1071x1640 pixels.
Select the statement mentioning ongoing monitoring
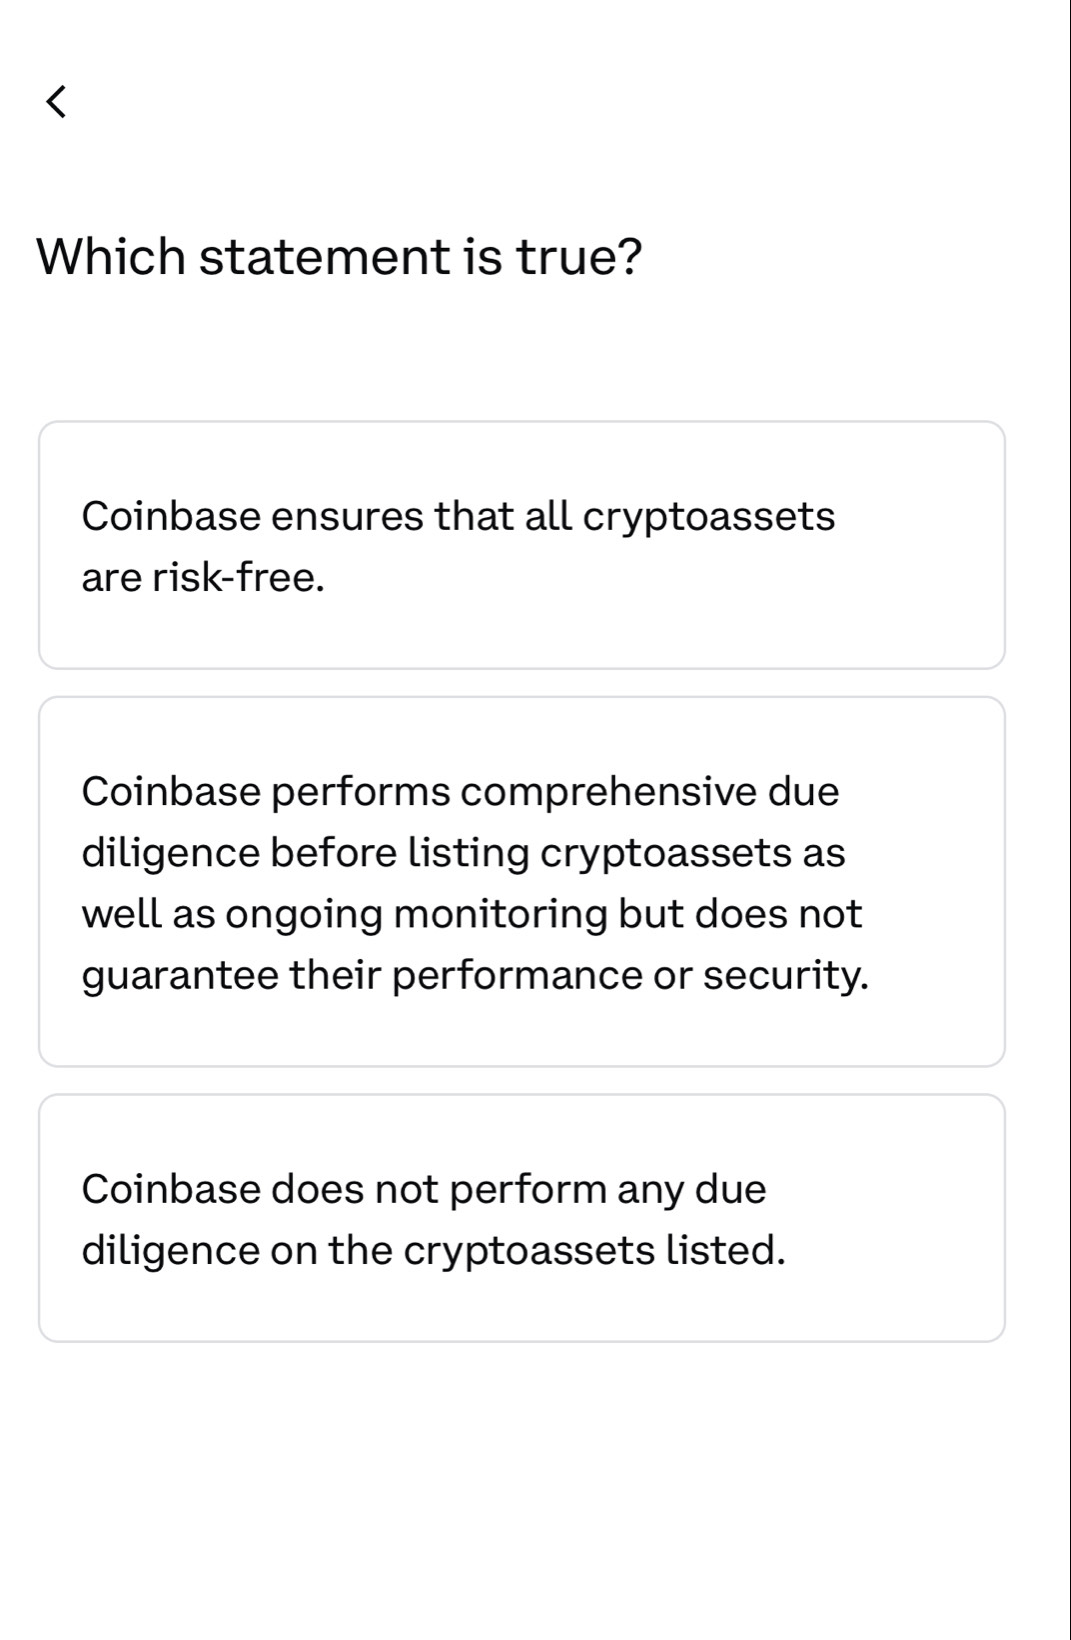(522, 880)
